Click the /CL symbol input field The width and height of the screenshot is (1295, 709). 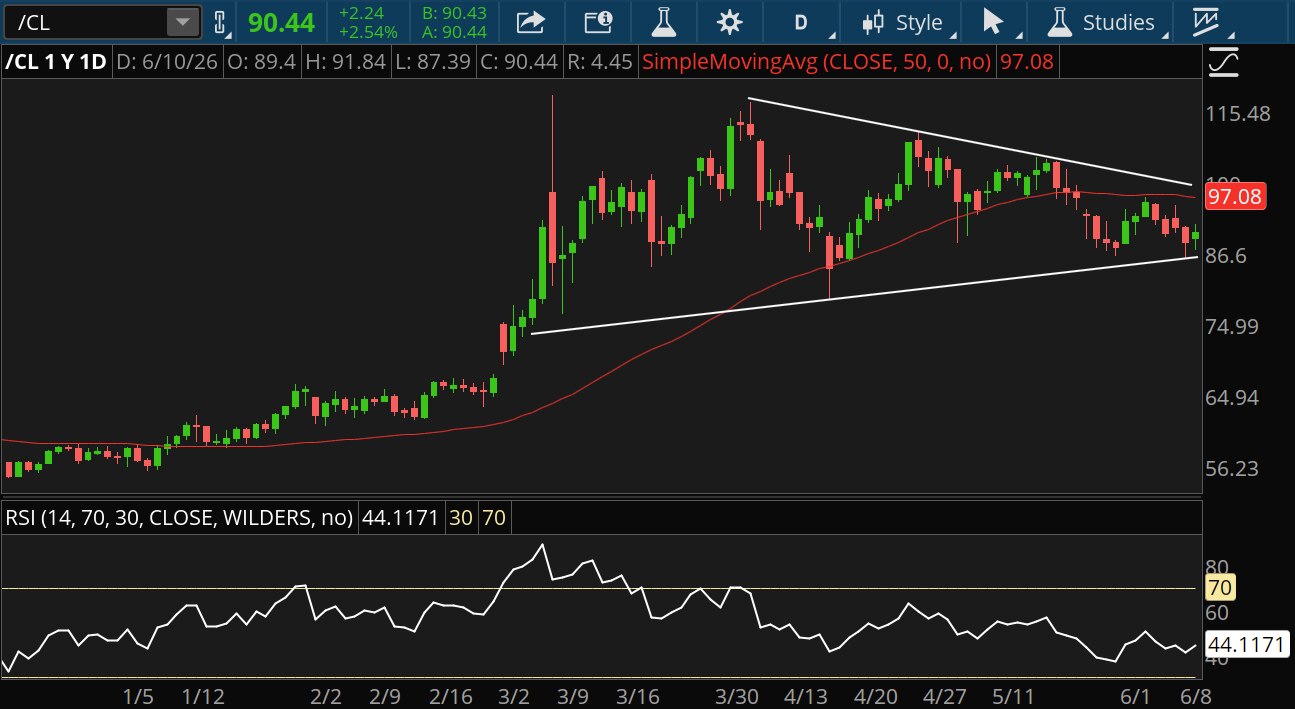[84, 21]
